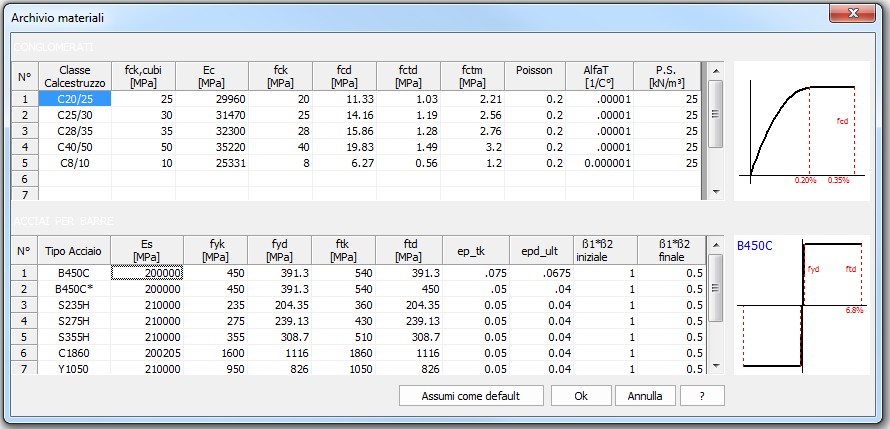Click the epd_ult value .0675 cell
Image resolution: width=890 pixels, height=429 pixels.
point(541,273)
